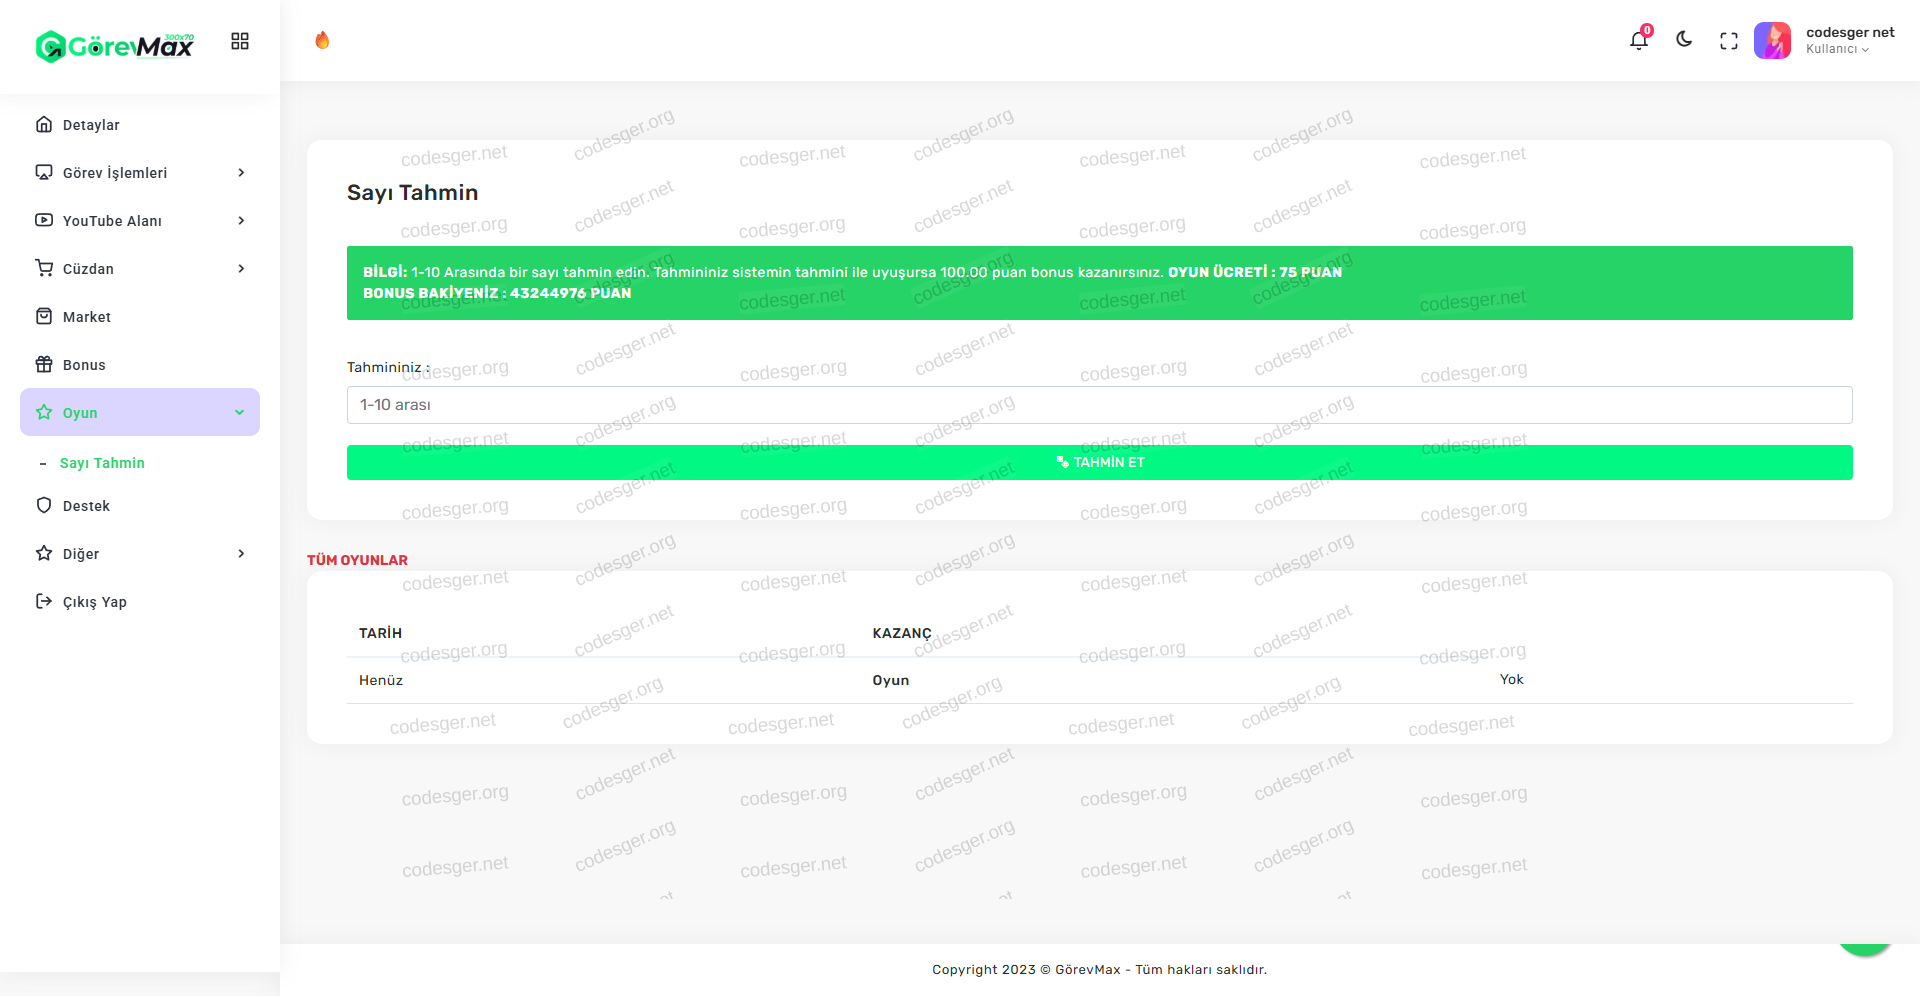1920x997 pixels.
Task: Expand the YouTube Alanı menu arrow
Action: (x=241, y=221)
